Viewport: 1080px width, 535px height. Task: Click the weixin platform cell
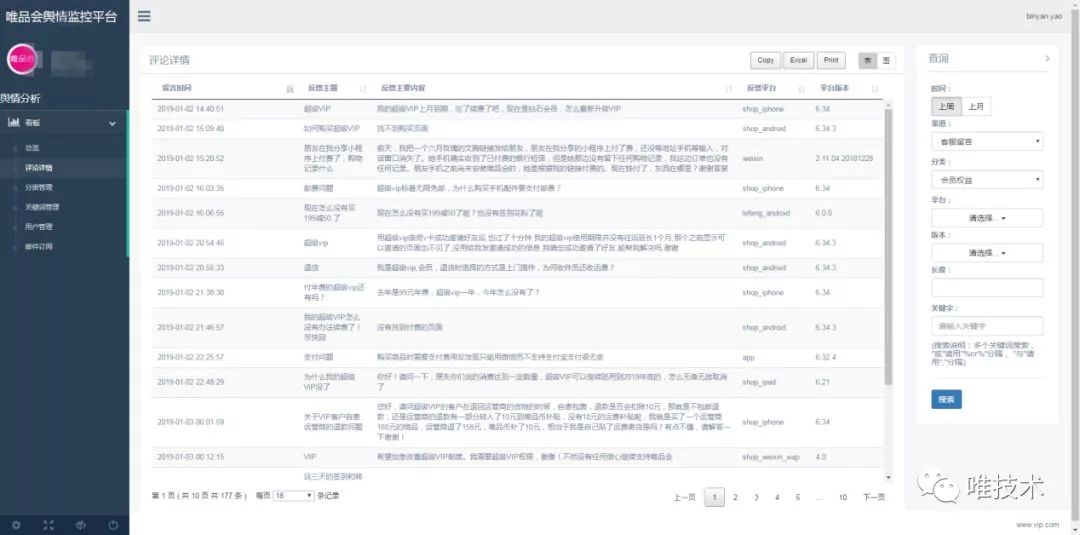(752, 158)
